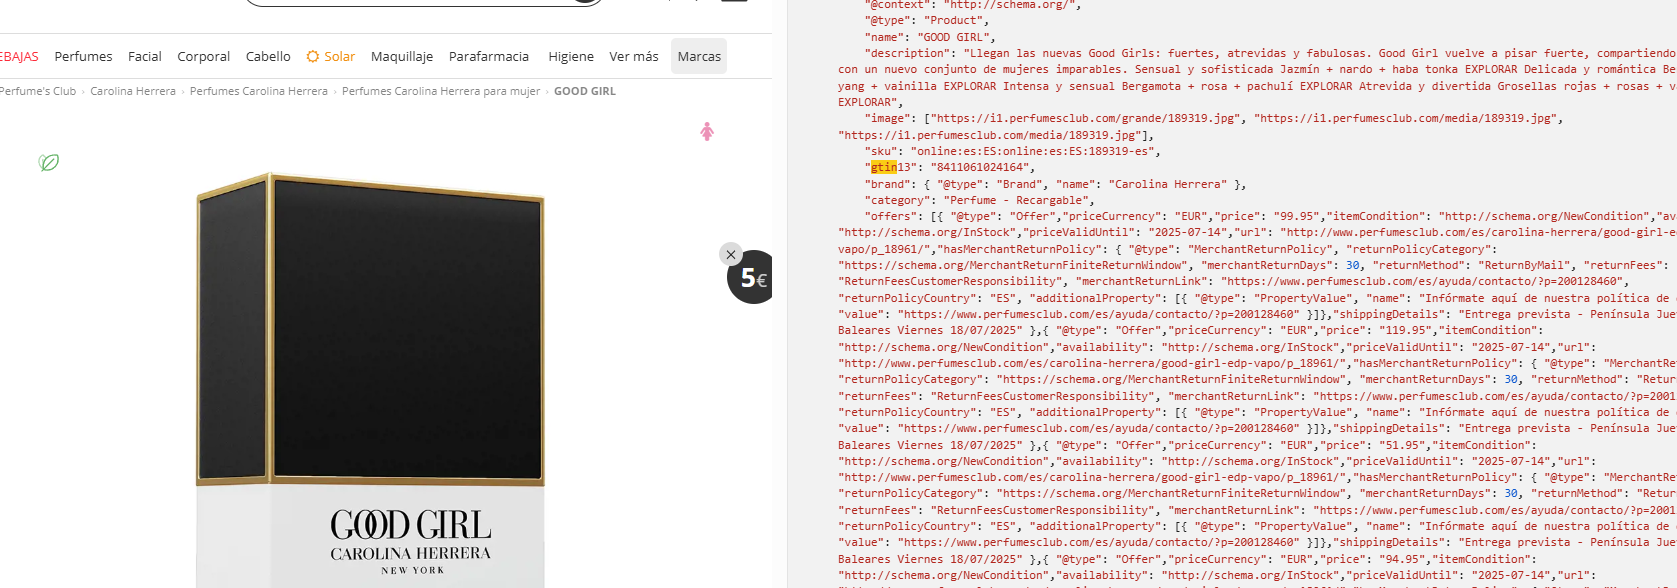Click the grande/189319.jpg image URL
This screenshot has width=1677, height=588.
[1087, 118]
